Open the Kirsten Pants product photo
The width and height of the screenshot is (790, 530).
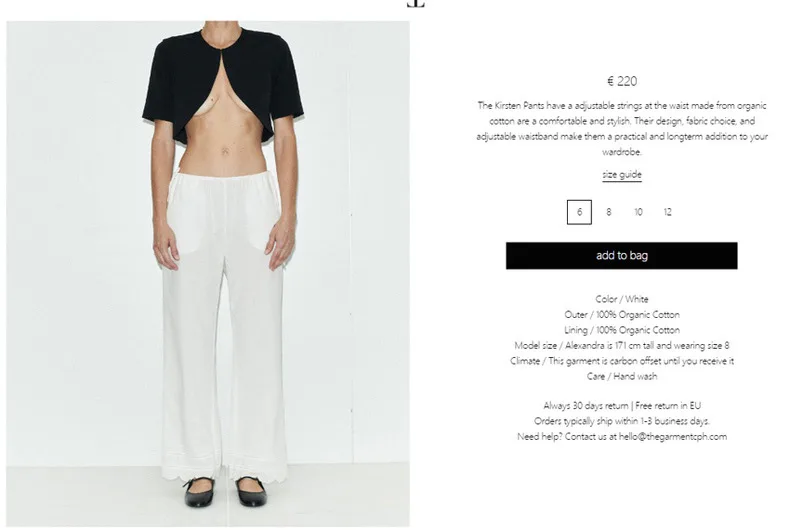208,274
